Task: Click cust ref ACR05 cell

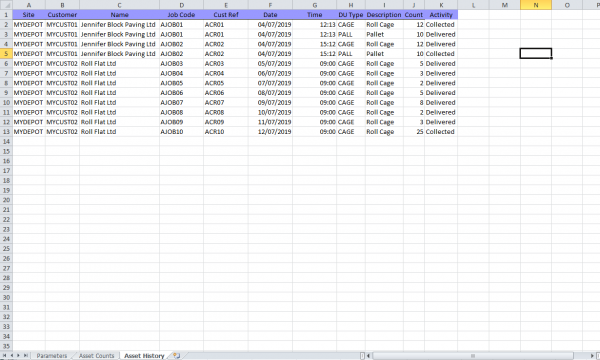Action: 226,83
